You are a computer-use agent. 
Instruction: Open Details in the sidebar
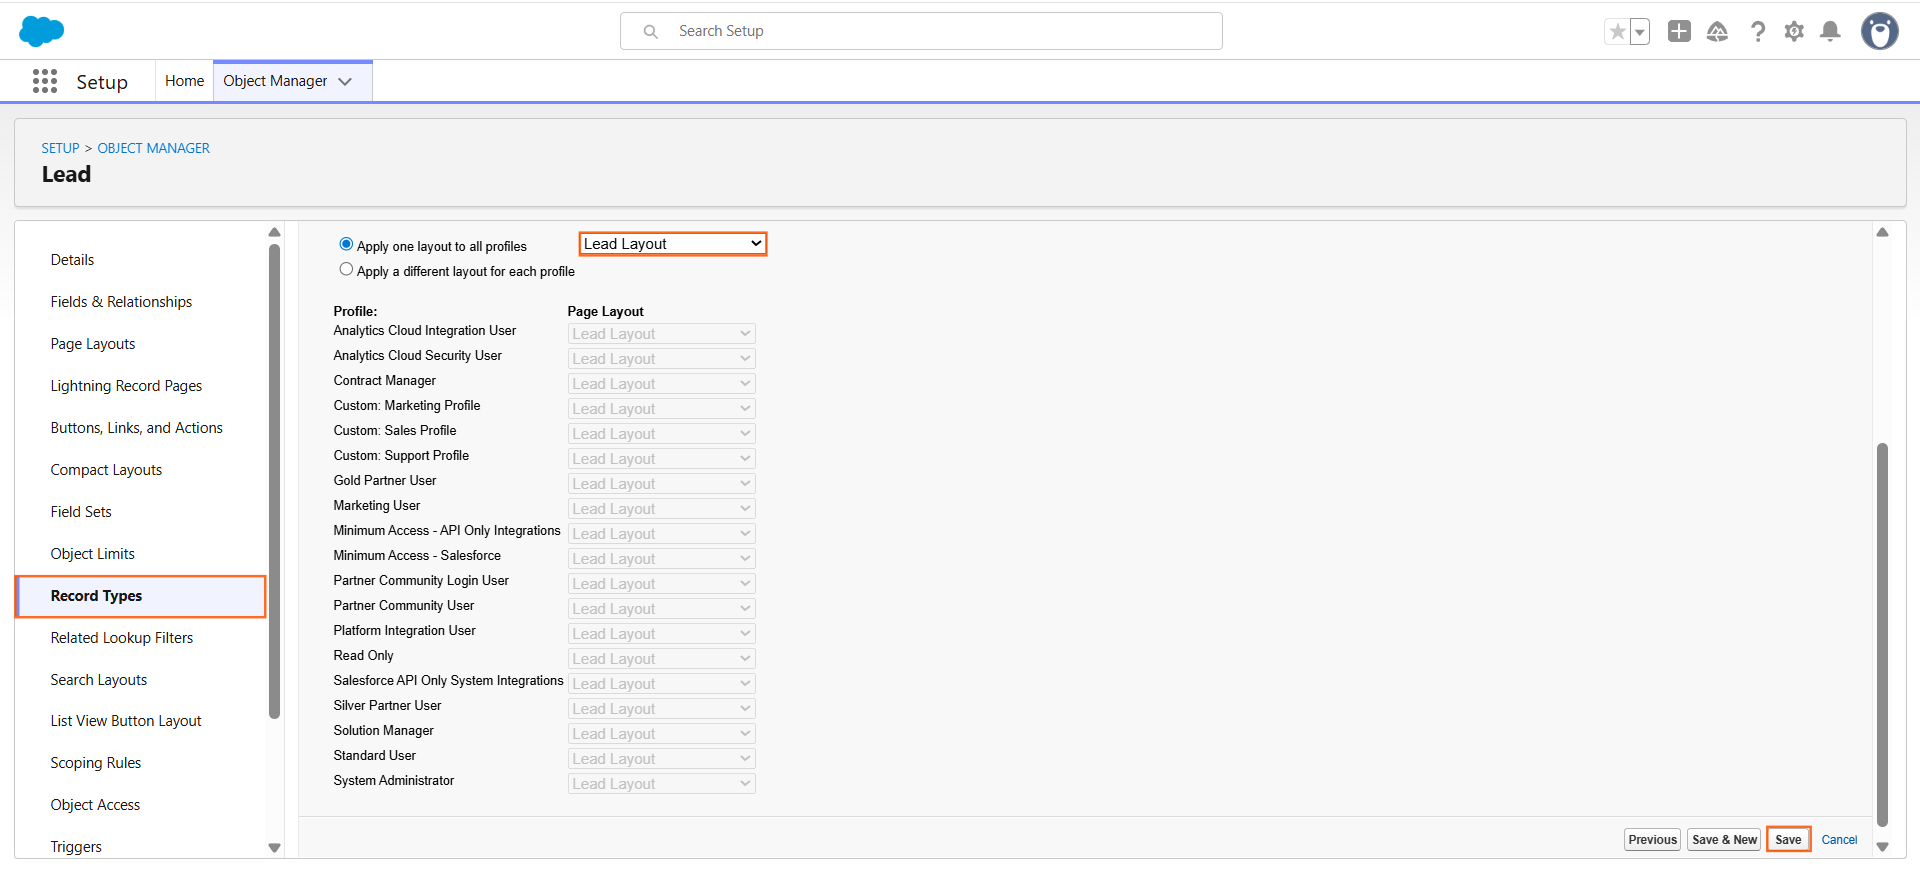72,260
